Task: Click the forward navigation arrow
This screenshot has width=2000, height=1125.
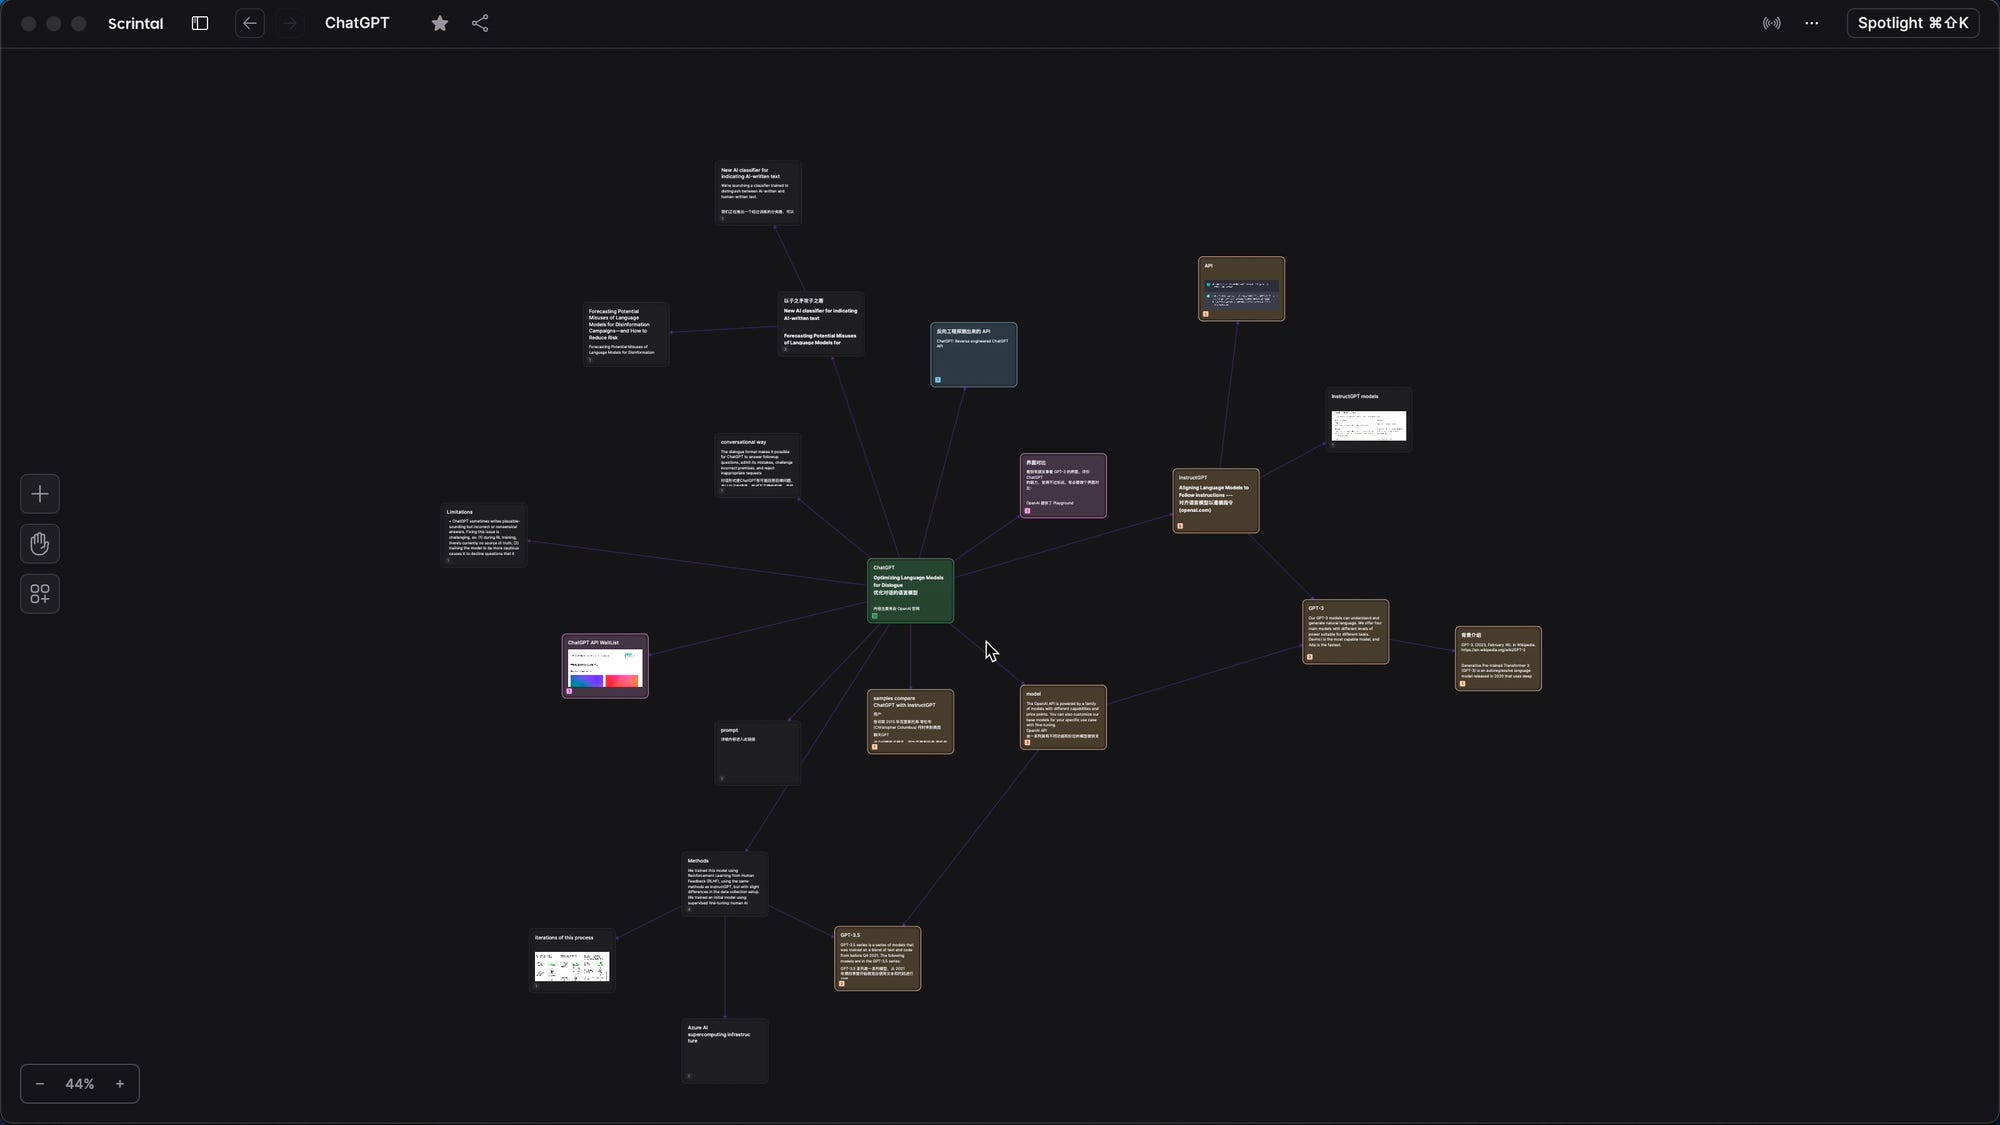Action: 289,23
